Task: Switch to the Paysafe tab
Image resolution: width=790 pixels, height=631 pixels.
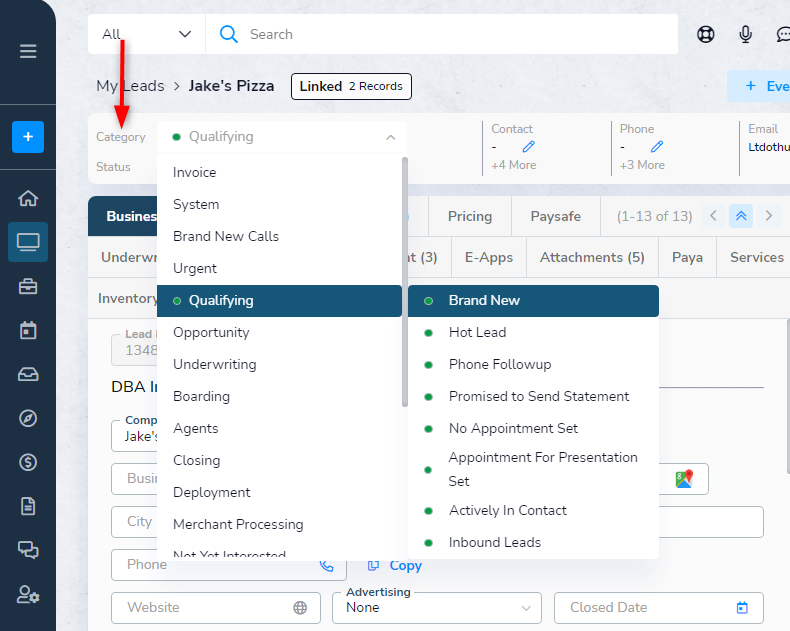Action: click(556, 216)
